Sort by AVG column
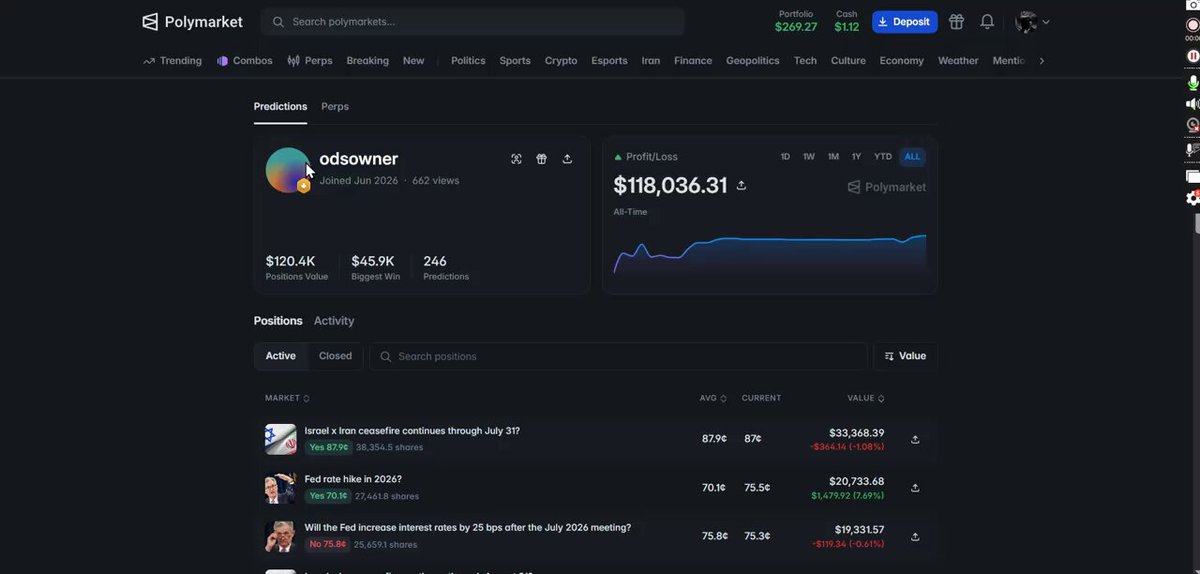Viewport: 1200px width, 574px height. point(713,398)
